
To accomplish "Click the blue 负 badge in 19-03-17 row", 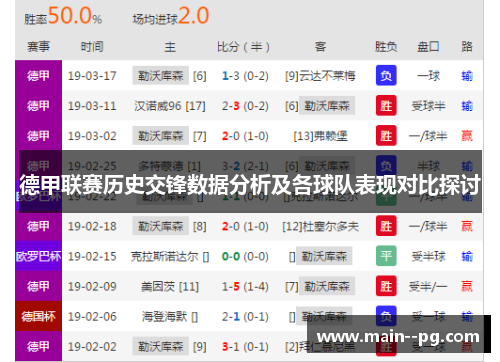I will tap(386, 75).
